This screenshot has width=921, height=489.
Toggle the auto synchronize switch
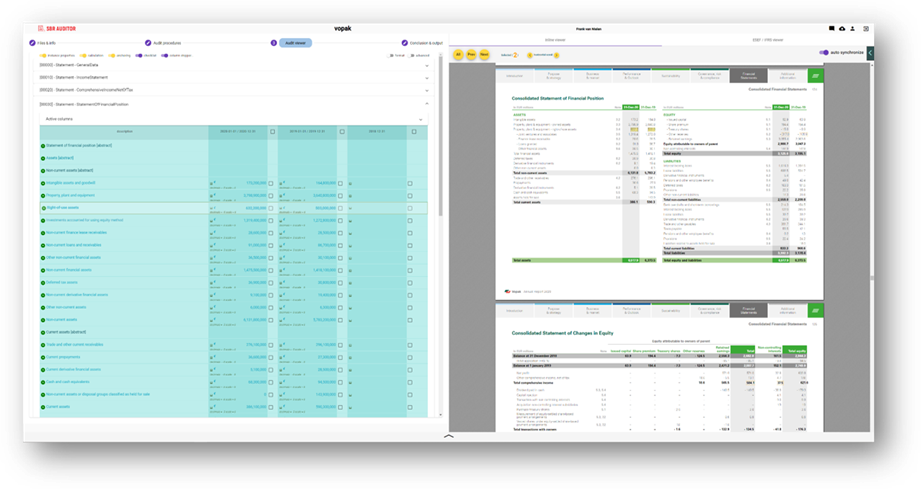point(825,53)
